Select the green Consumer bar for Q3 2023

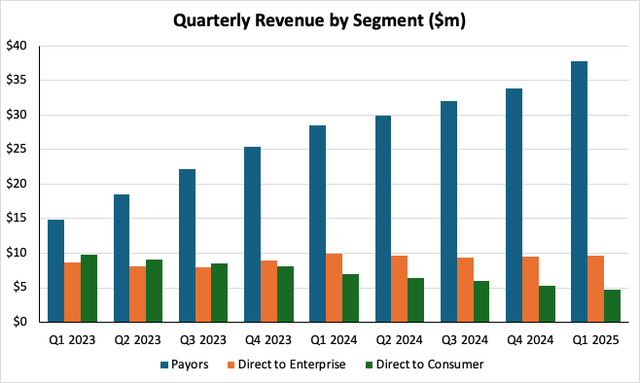(220, 293)
